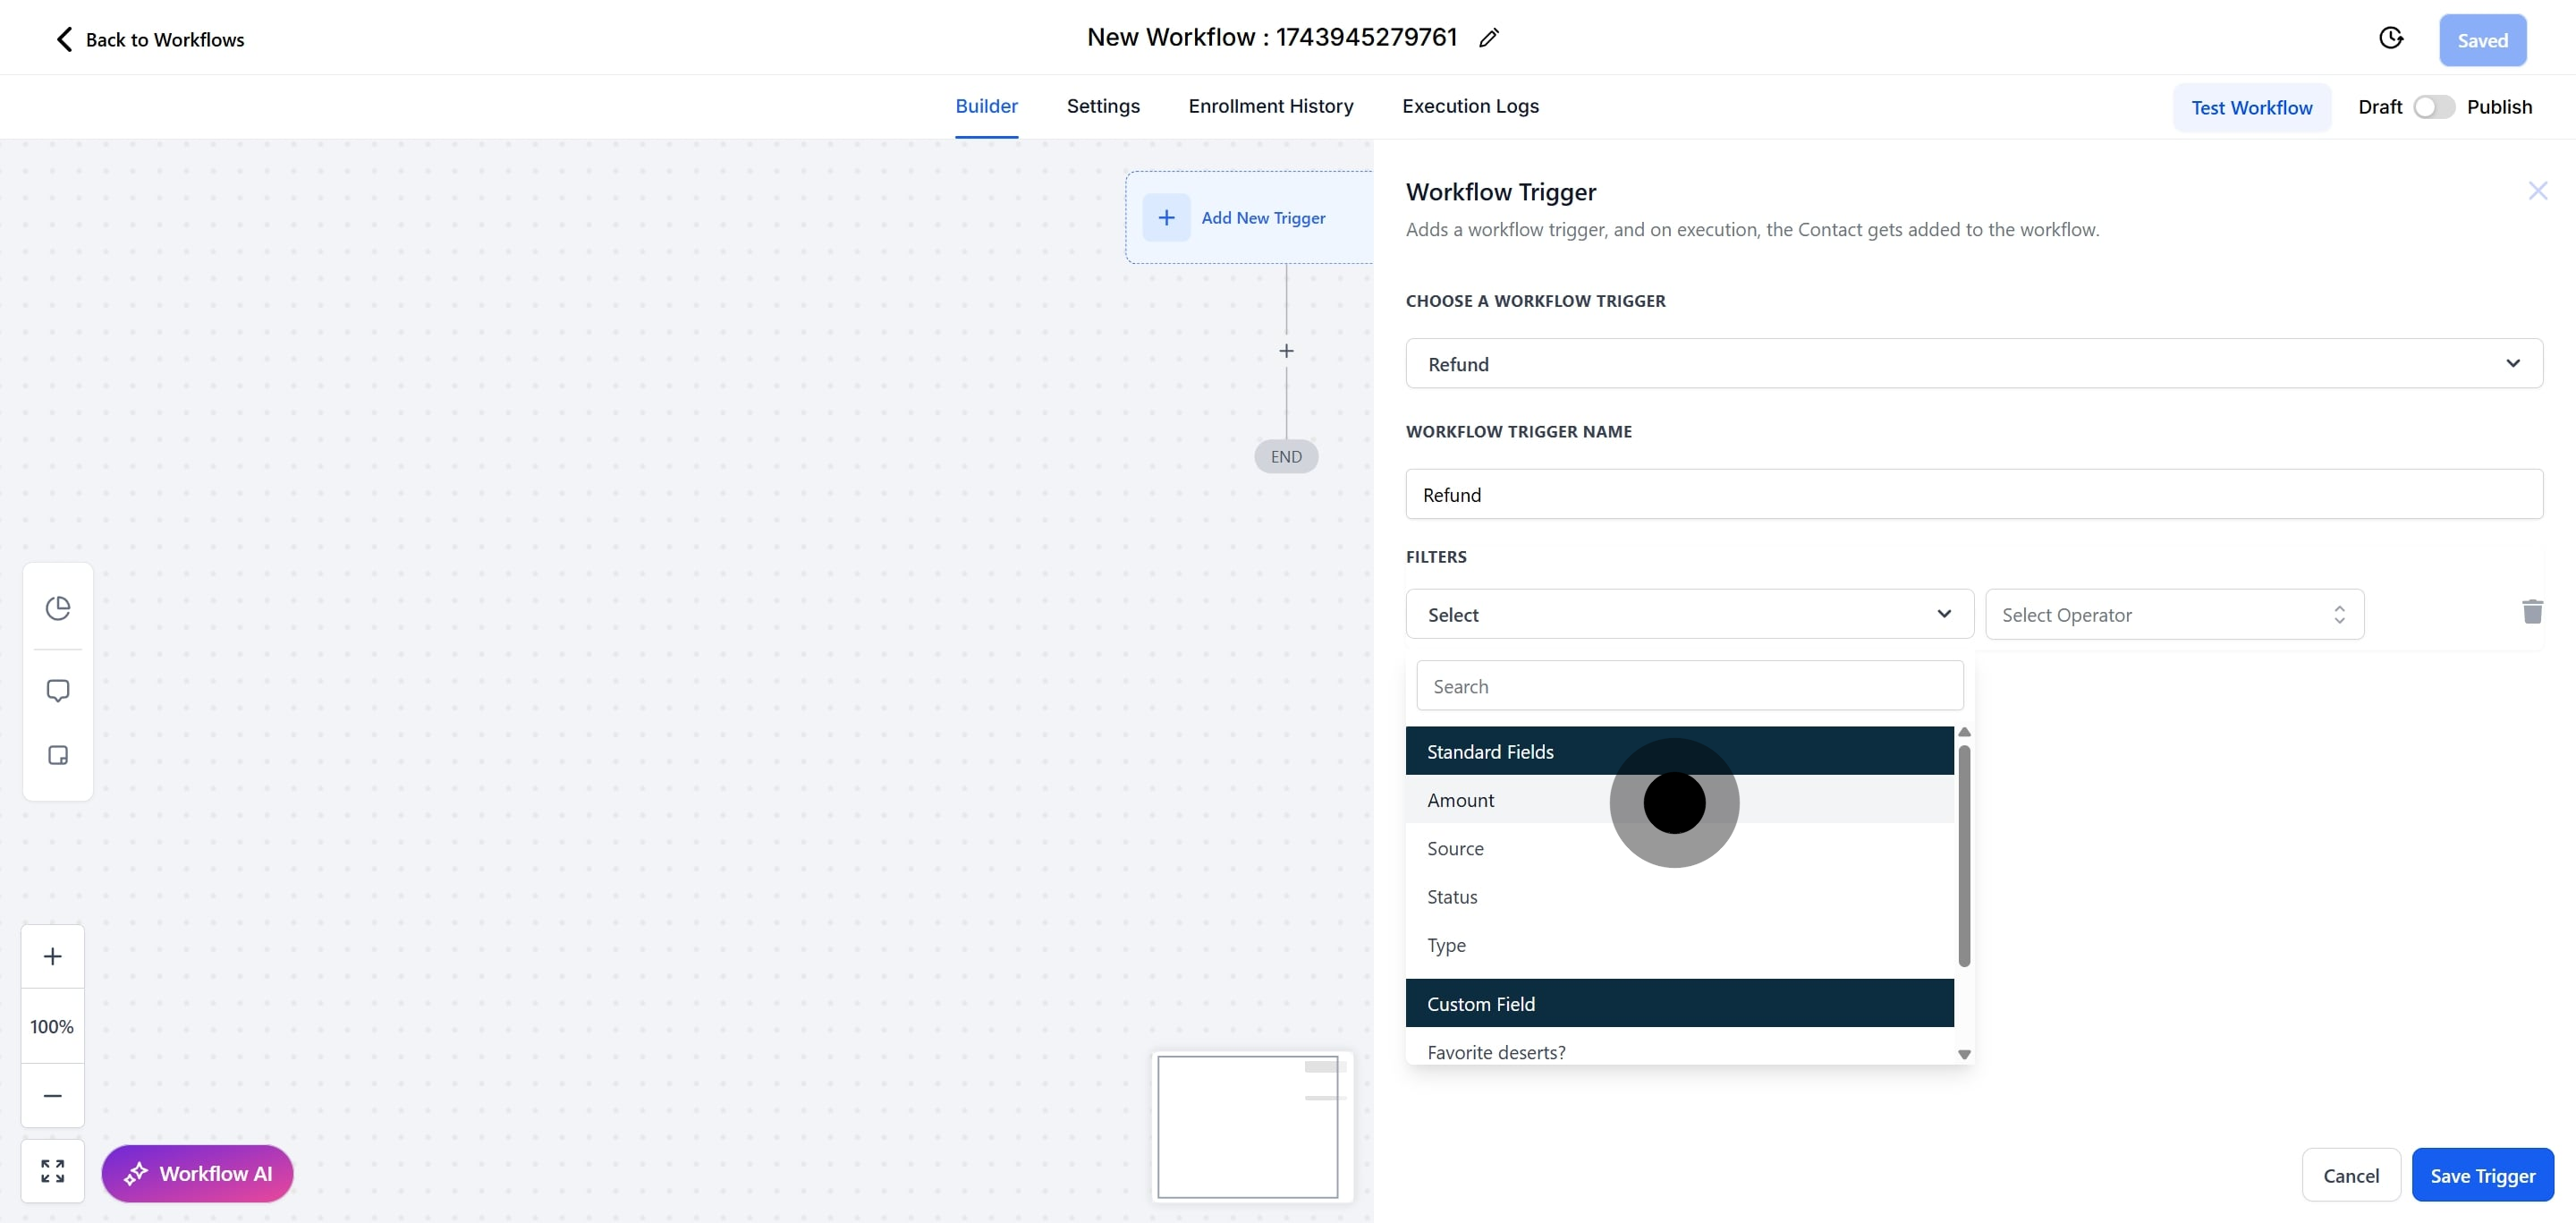Switch to the Builder tab
Image resolution: width=2576 pixels, height=1223 pixels.
click(986, 106)
